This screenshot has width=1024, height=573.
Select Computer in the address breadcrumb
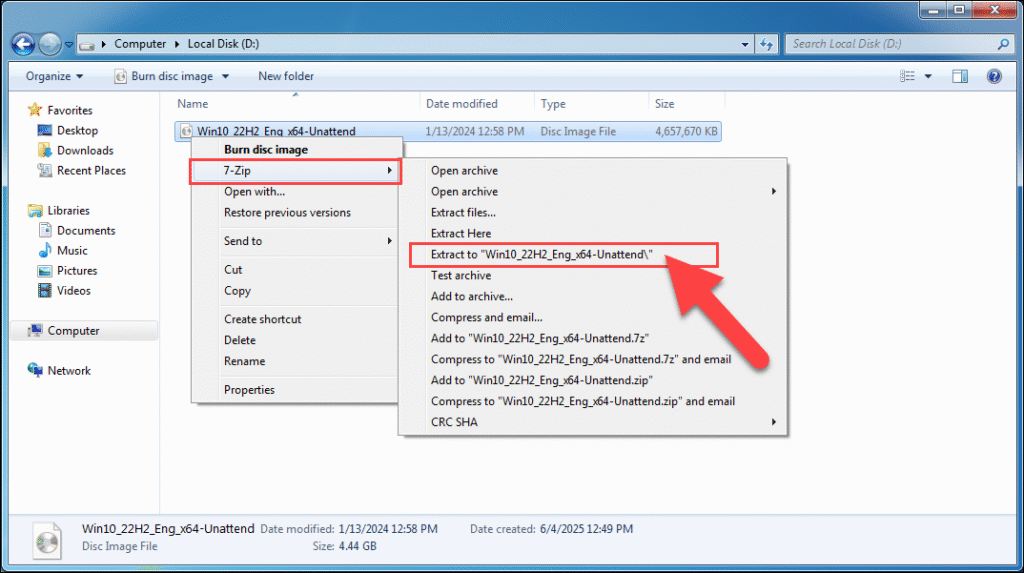(x=140, y=44)
